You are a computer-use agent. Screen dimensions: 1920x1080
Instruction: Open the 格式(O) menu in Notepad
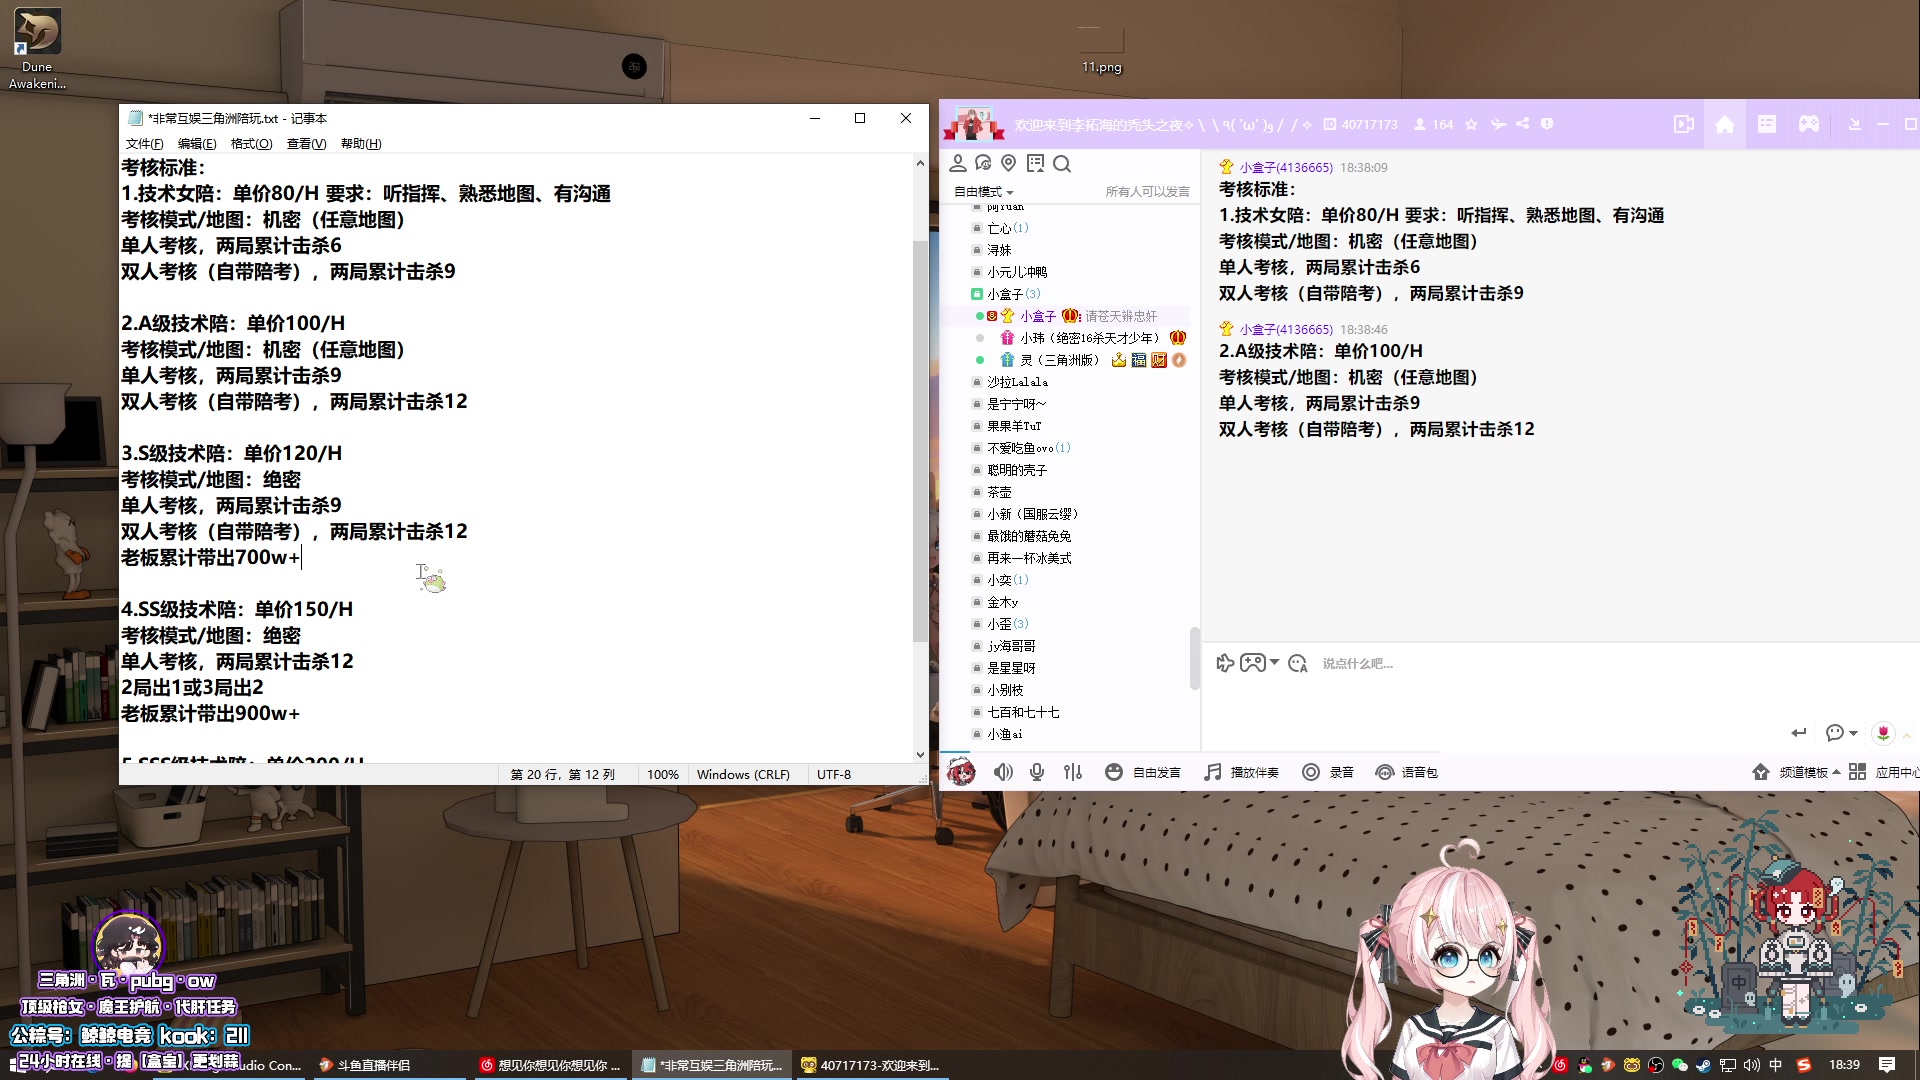coord(251,144)
